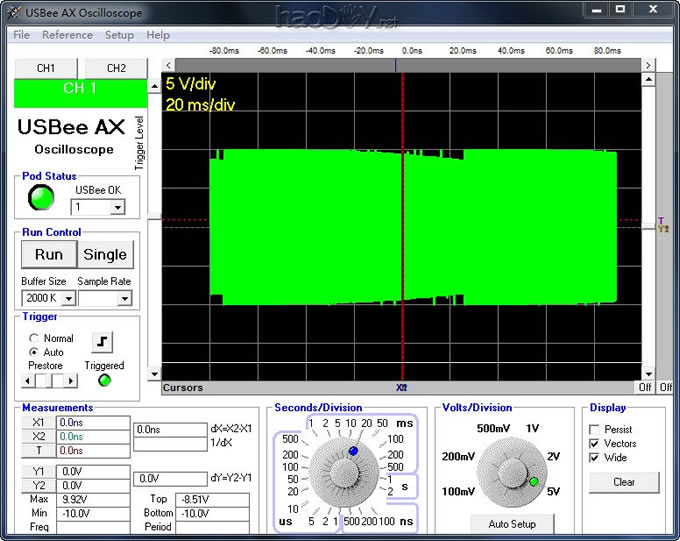Click the green Triggered status LED

point(104,380)
